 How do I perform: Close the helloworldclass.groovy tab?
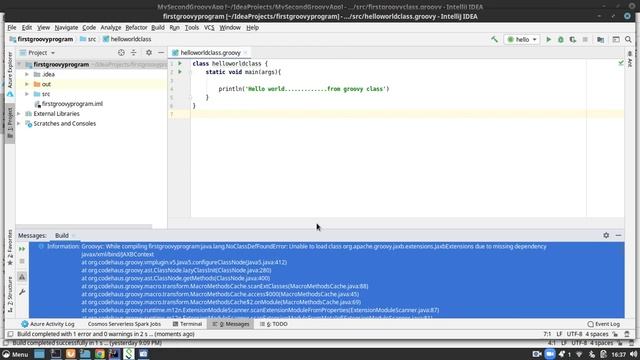[x=245, y=53]
